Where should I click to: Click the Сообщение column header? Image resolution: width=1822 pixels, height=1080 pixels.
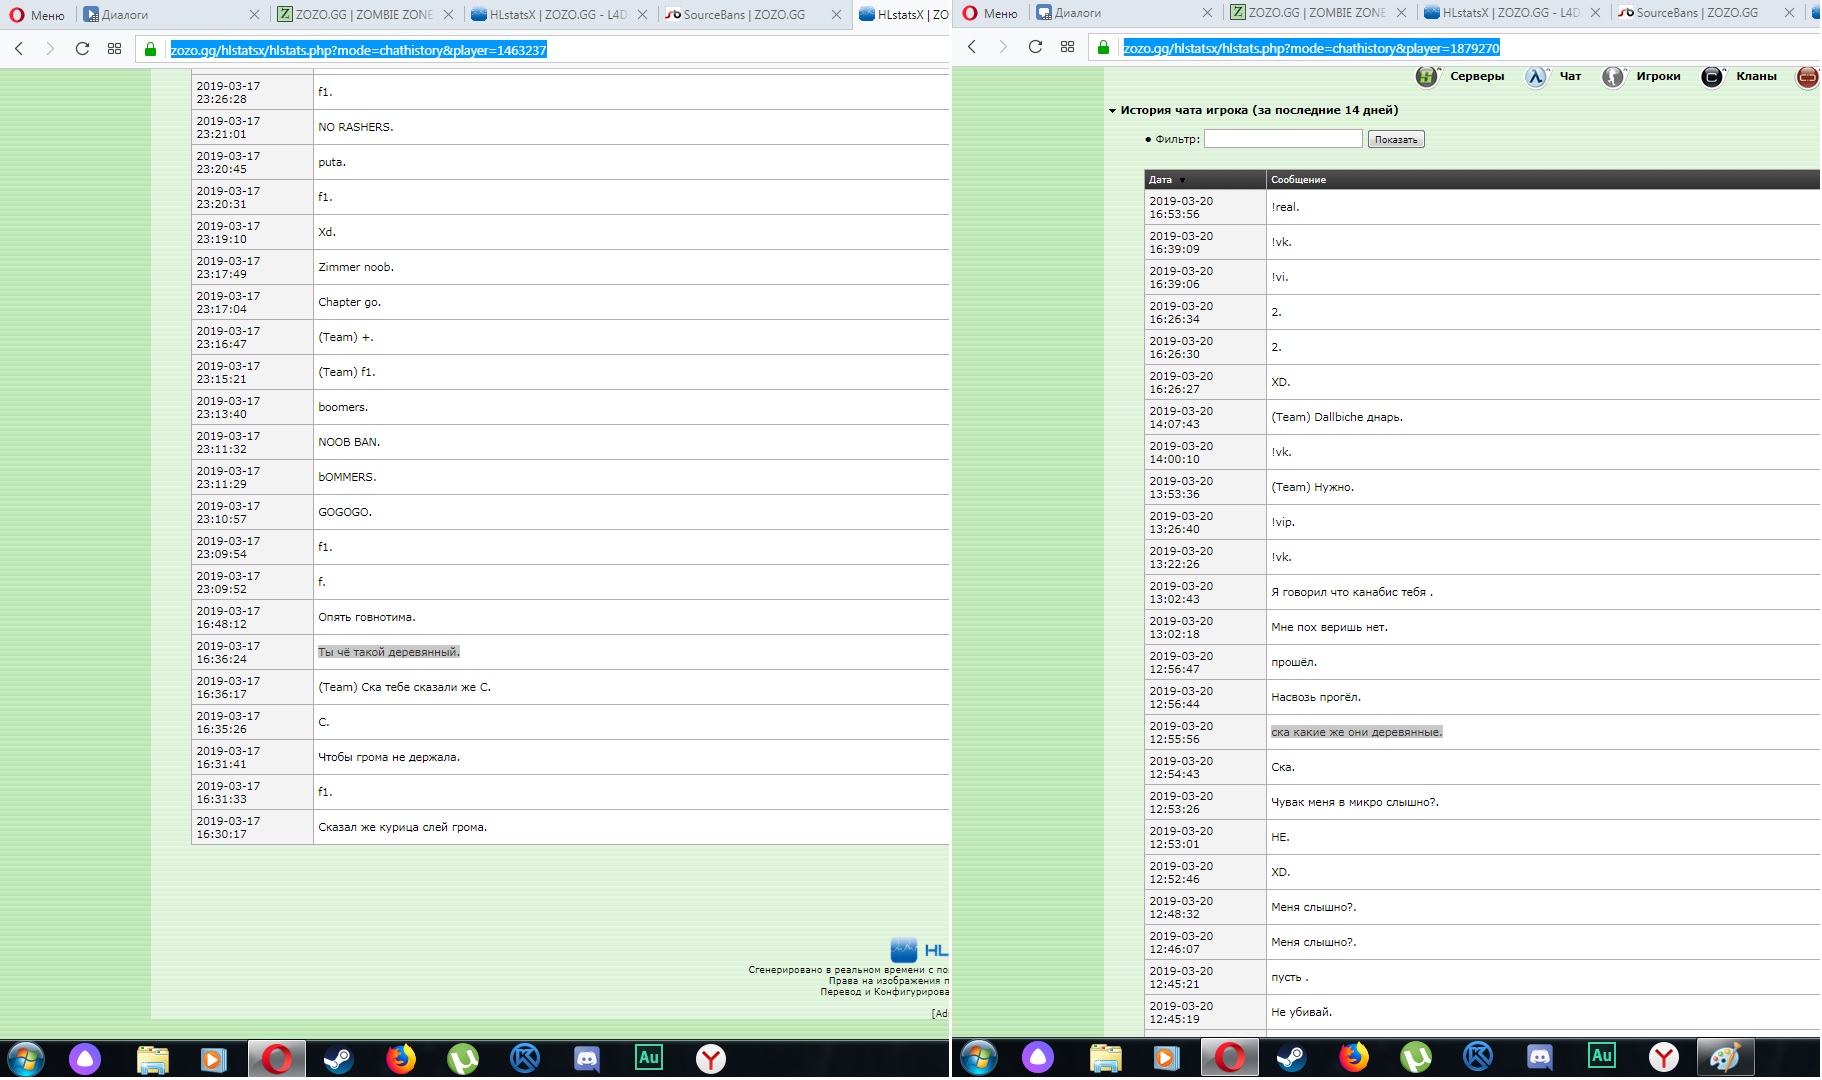coord(1298,180)
